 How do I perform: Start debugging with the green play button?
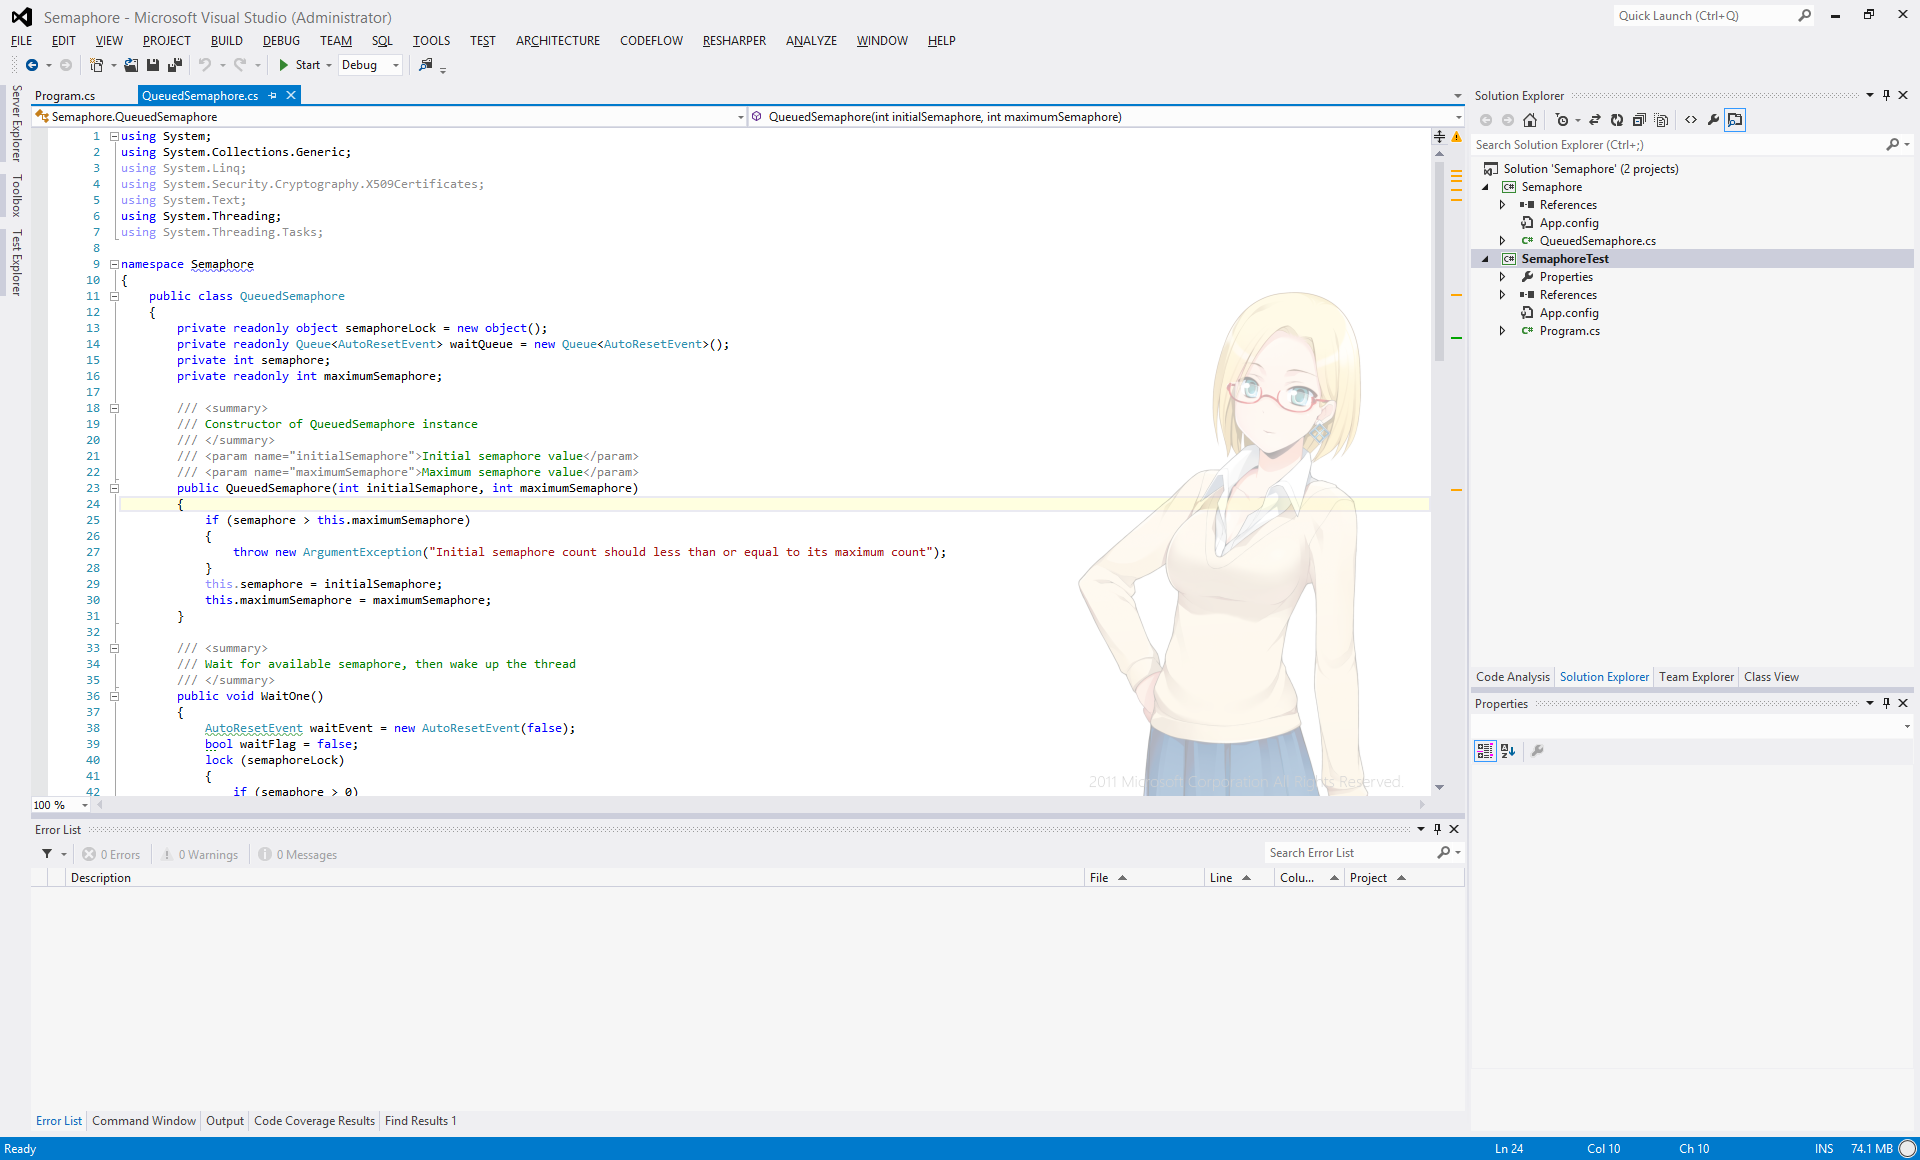[284, 65]
